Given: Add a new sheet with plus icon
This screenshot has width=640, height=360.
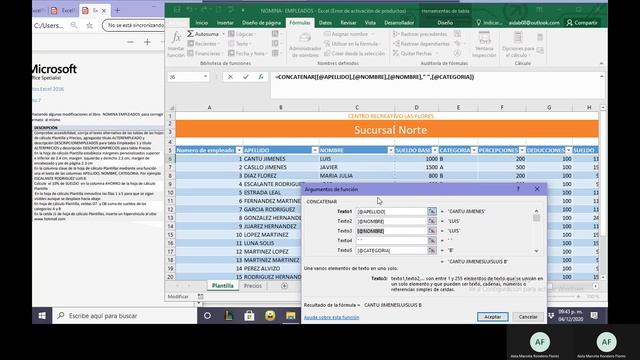Looking at the screenshot, I should 284,286.
